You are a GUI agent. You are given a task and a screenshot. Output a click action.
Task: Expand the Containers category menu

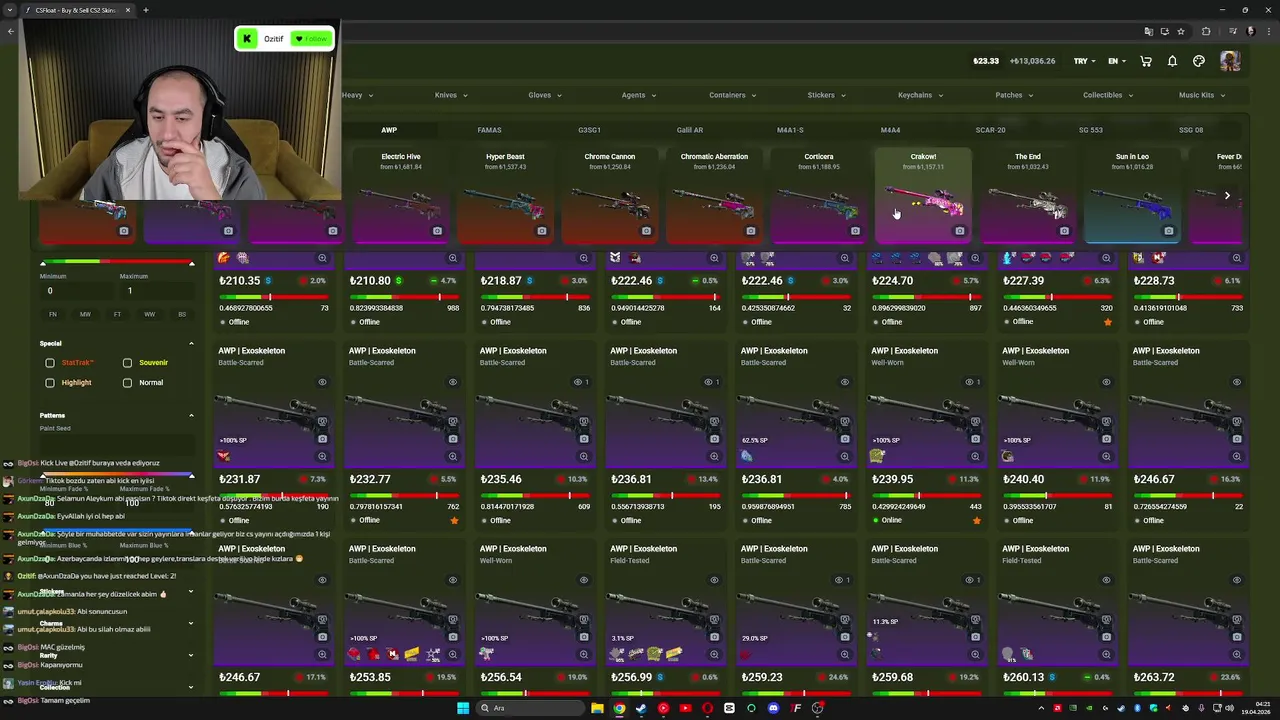pos(733,95)
